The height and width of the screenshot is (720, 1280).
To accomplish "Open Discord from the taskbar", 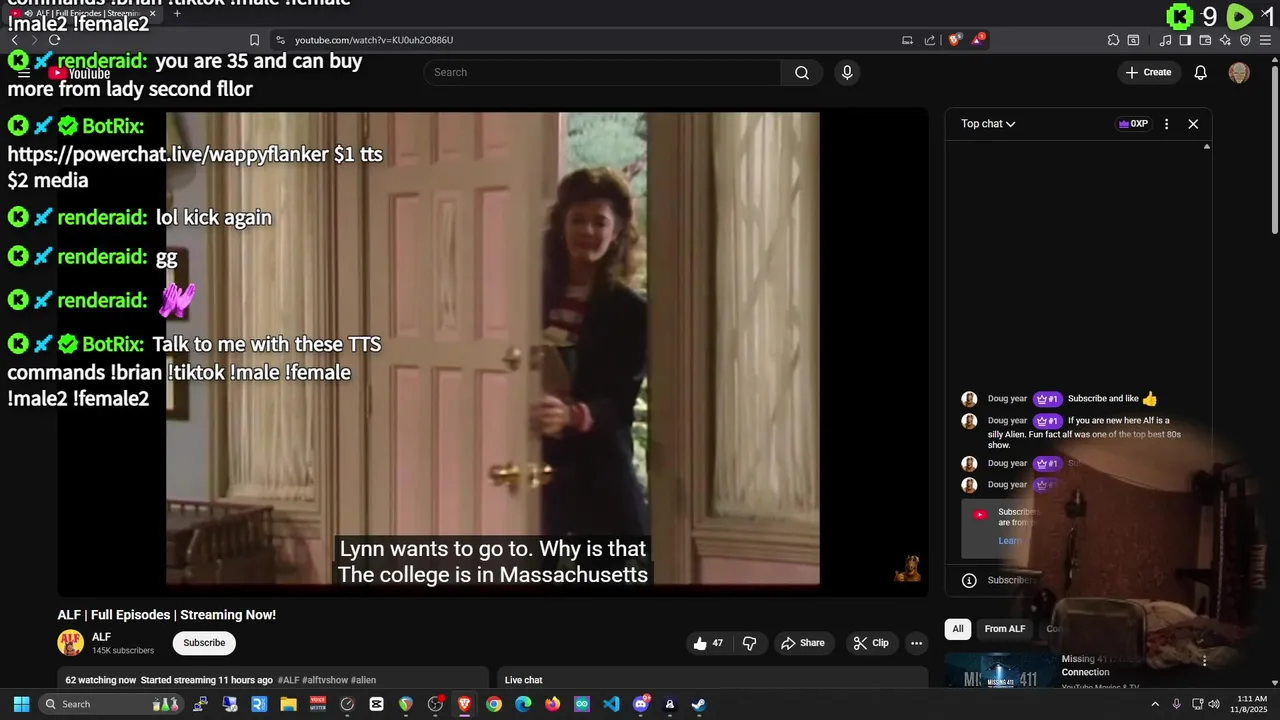I will (641, 704).
